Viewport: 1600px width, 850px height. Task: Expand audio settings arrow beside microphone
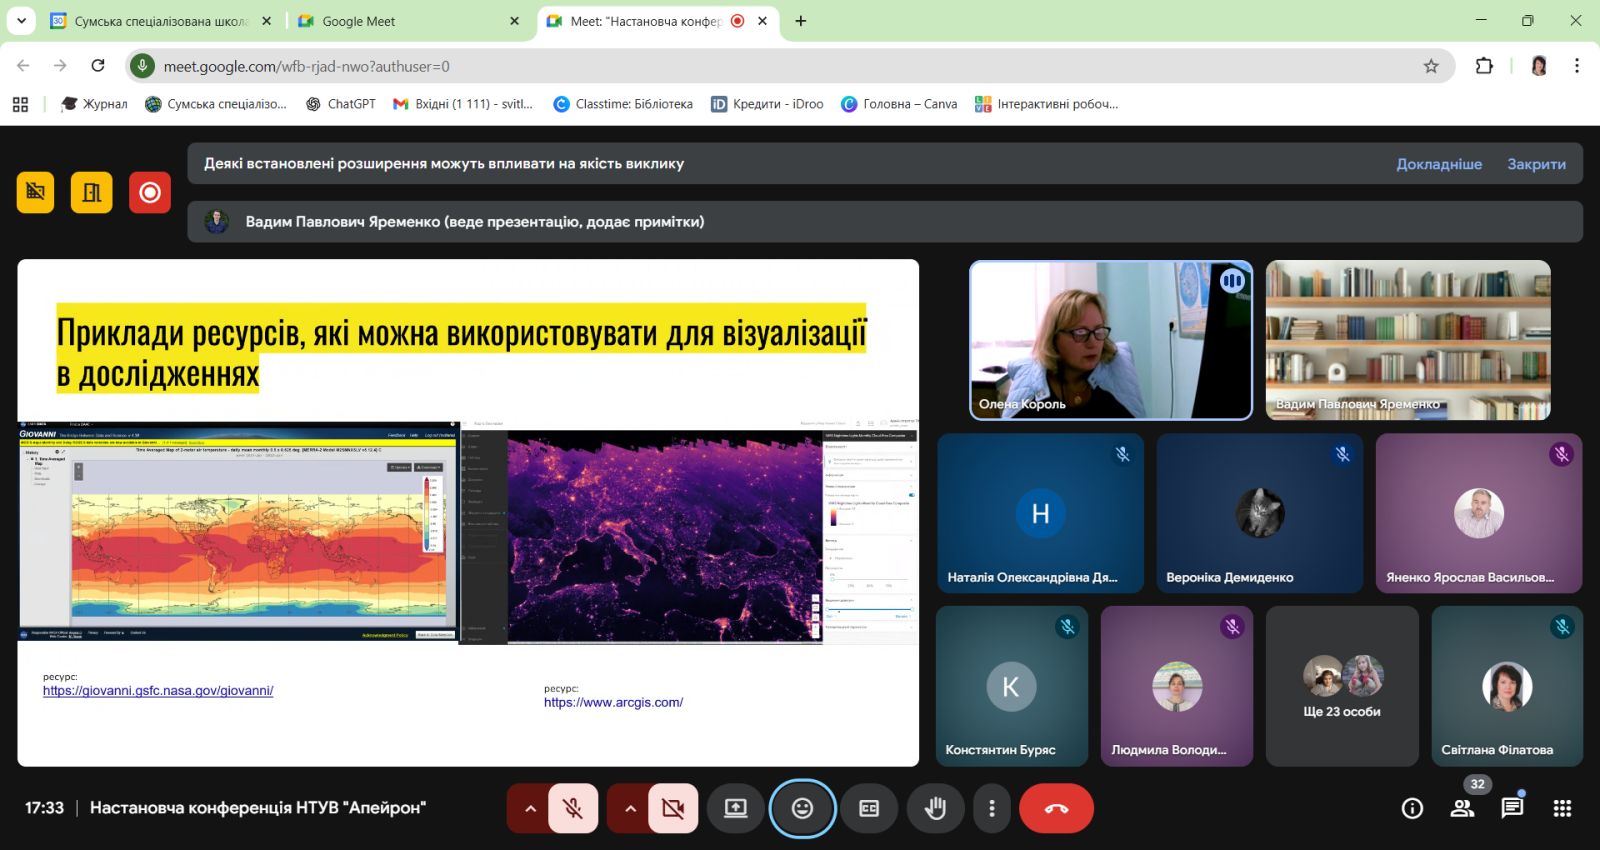[x=530, y=808]
